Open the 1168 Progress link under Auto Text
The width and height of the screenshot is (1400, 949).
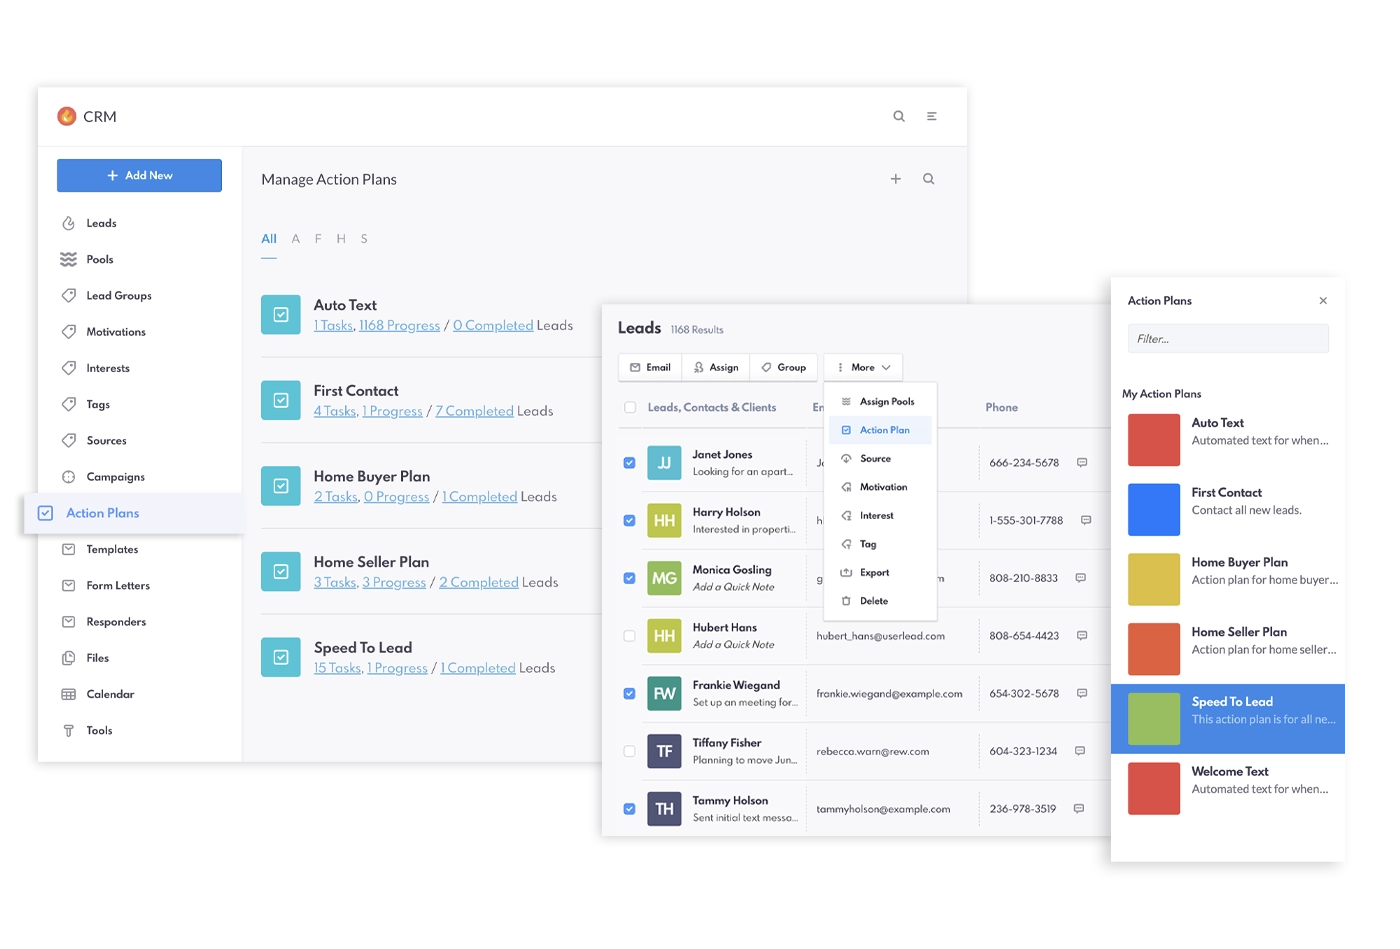pyautogui.click(x=399, y=326)
